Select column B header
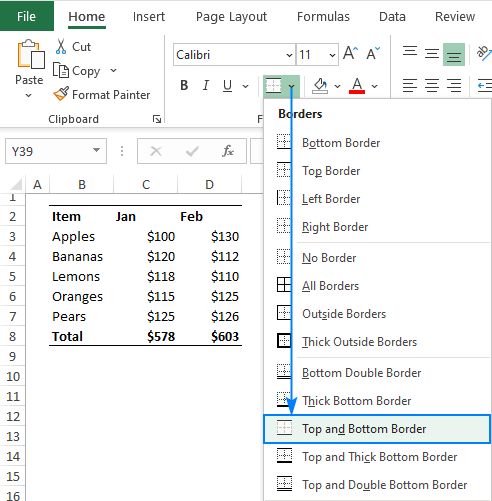The image size is (492, 501). (x=82, y=184)
